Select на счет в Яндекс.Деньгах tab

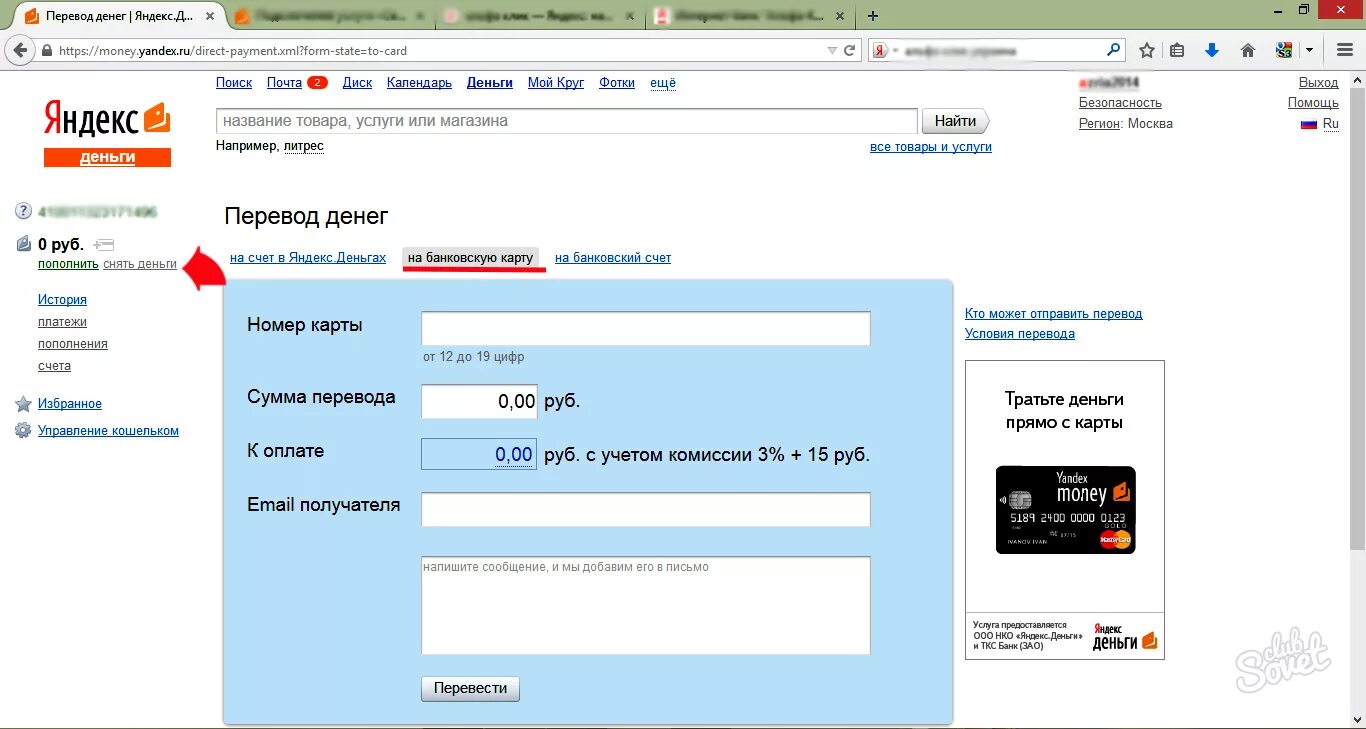[x=308, y=258]
